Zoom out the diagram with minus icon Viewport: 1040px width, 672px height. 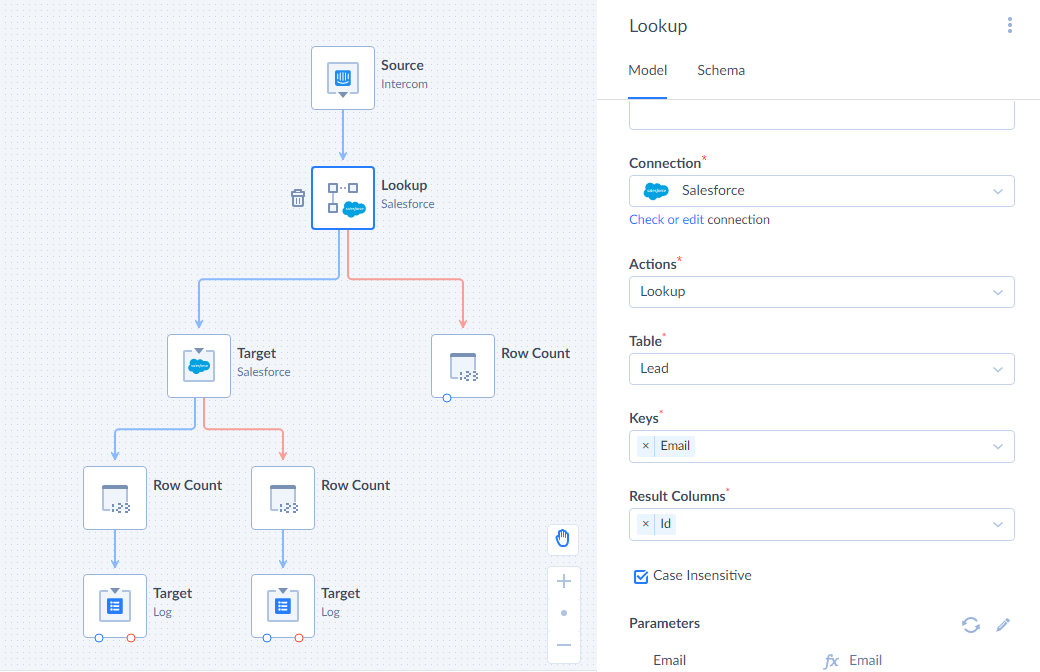click(564, 645)
